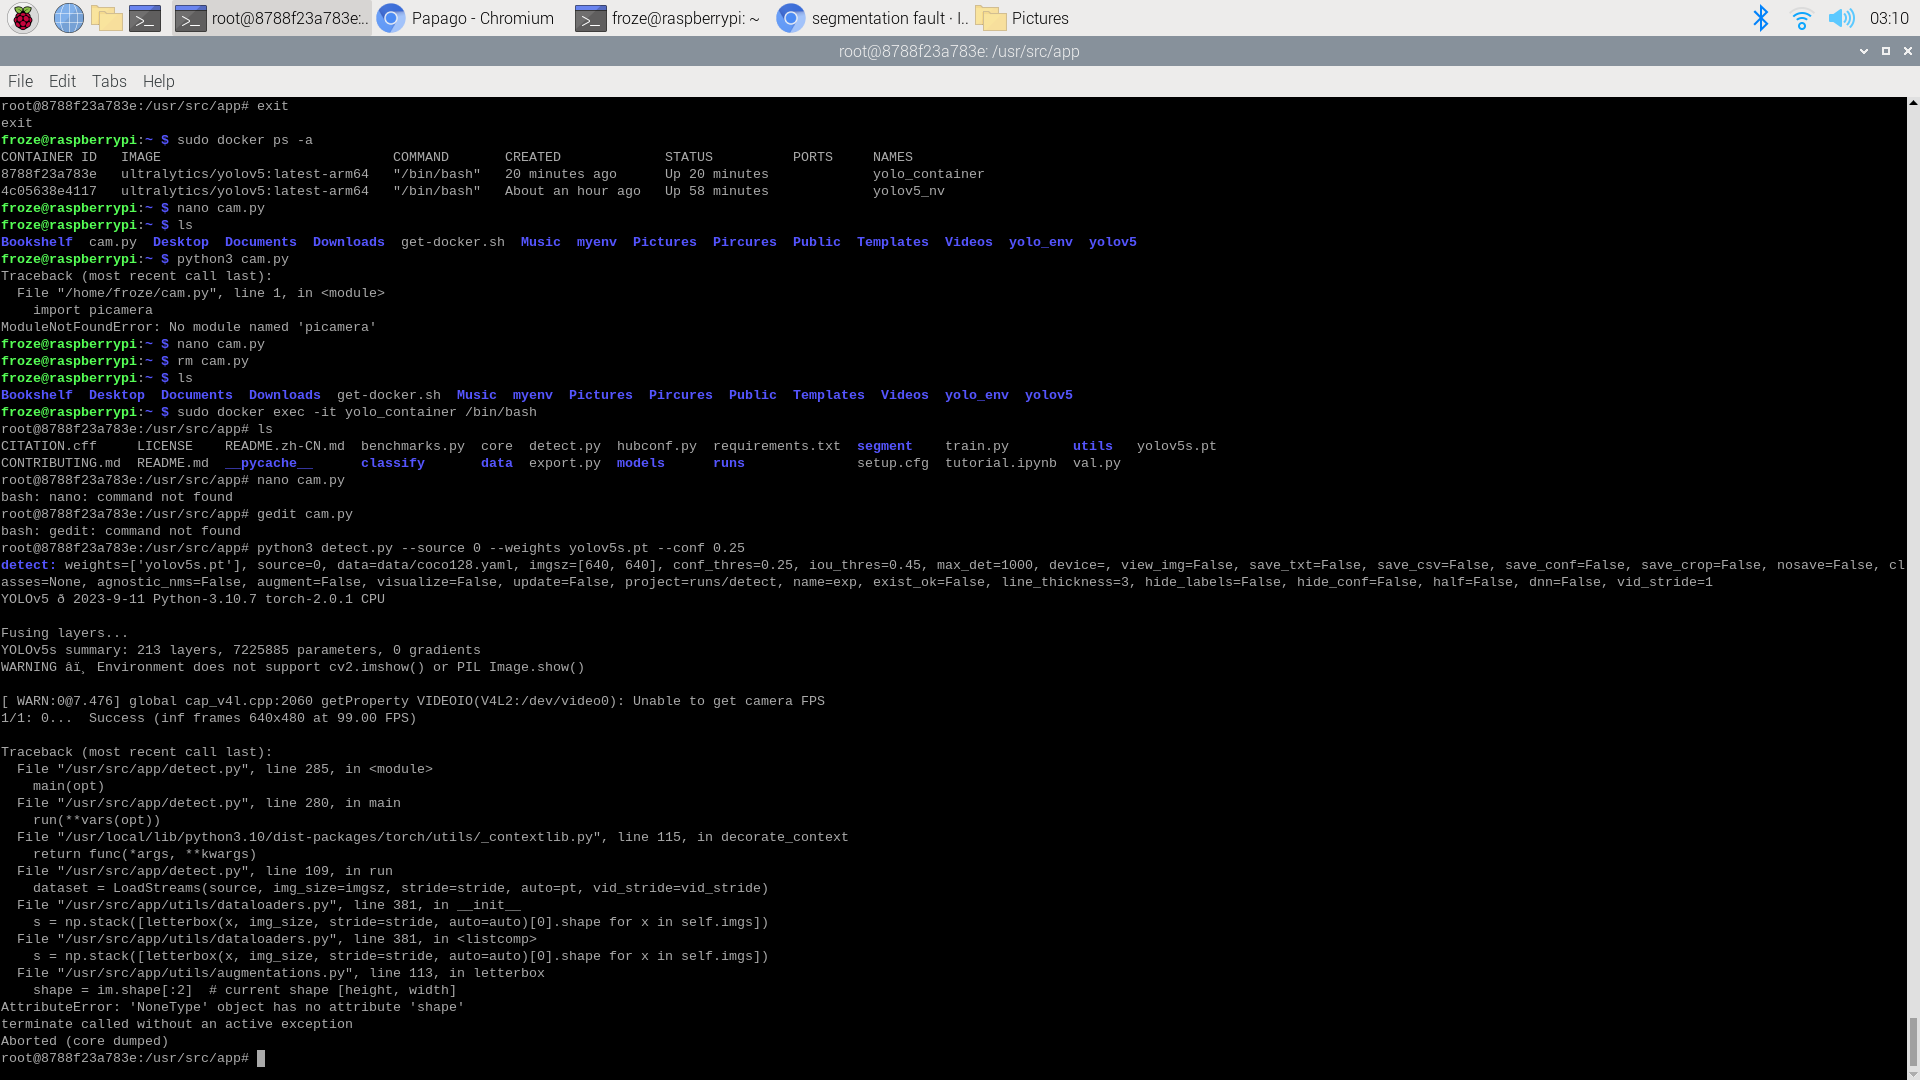Switch to the froze@raspberrypi terminal window
Viewport: 1920px width, 1080px height.
[x=665, y=17]
